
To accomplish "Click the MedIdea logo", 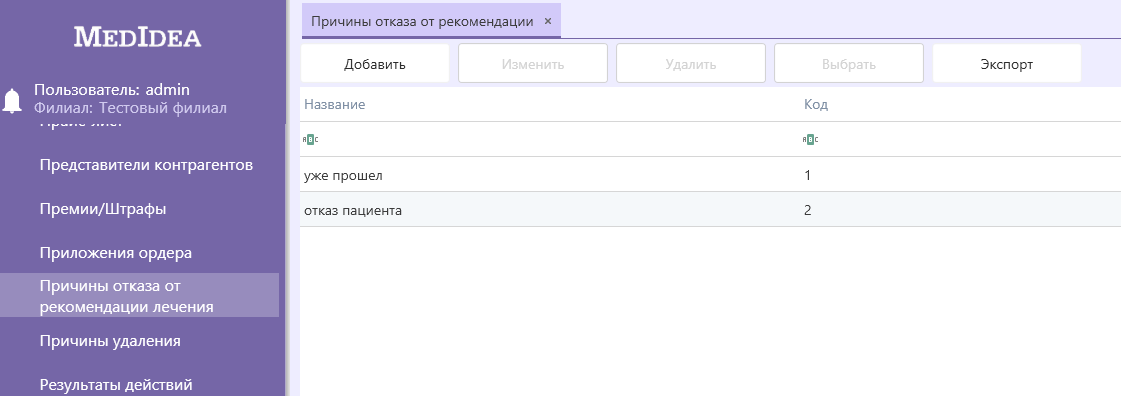I will [137, 36].
